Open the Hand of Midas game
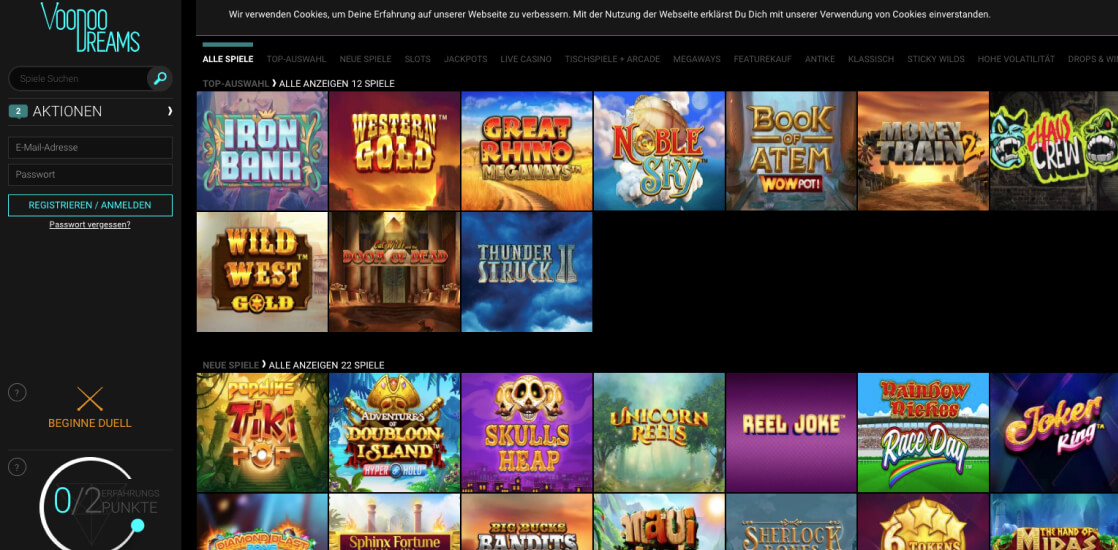 pyautogui.click(x=1054, y=522)
